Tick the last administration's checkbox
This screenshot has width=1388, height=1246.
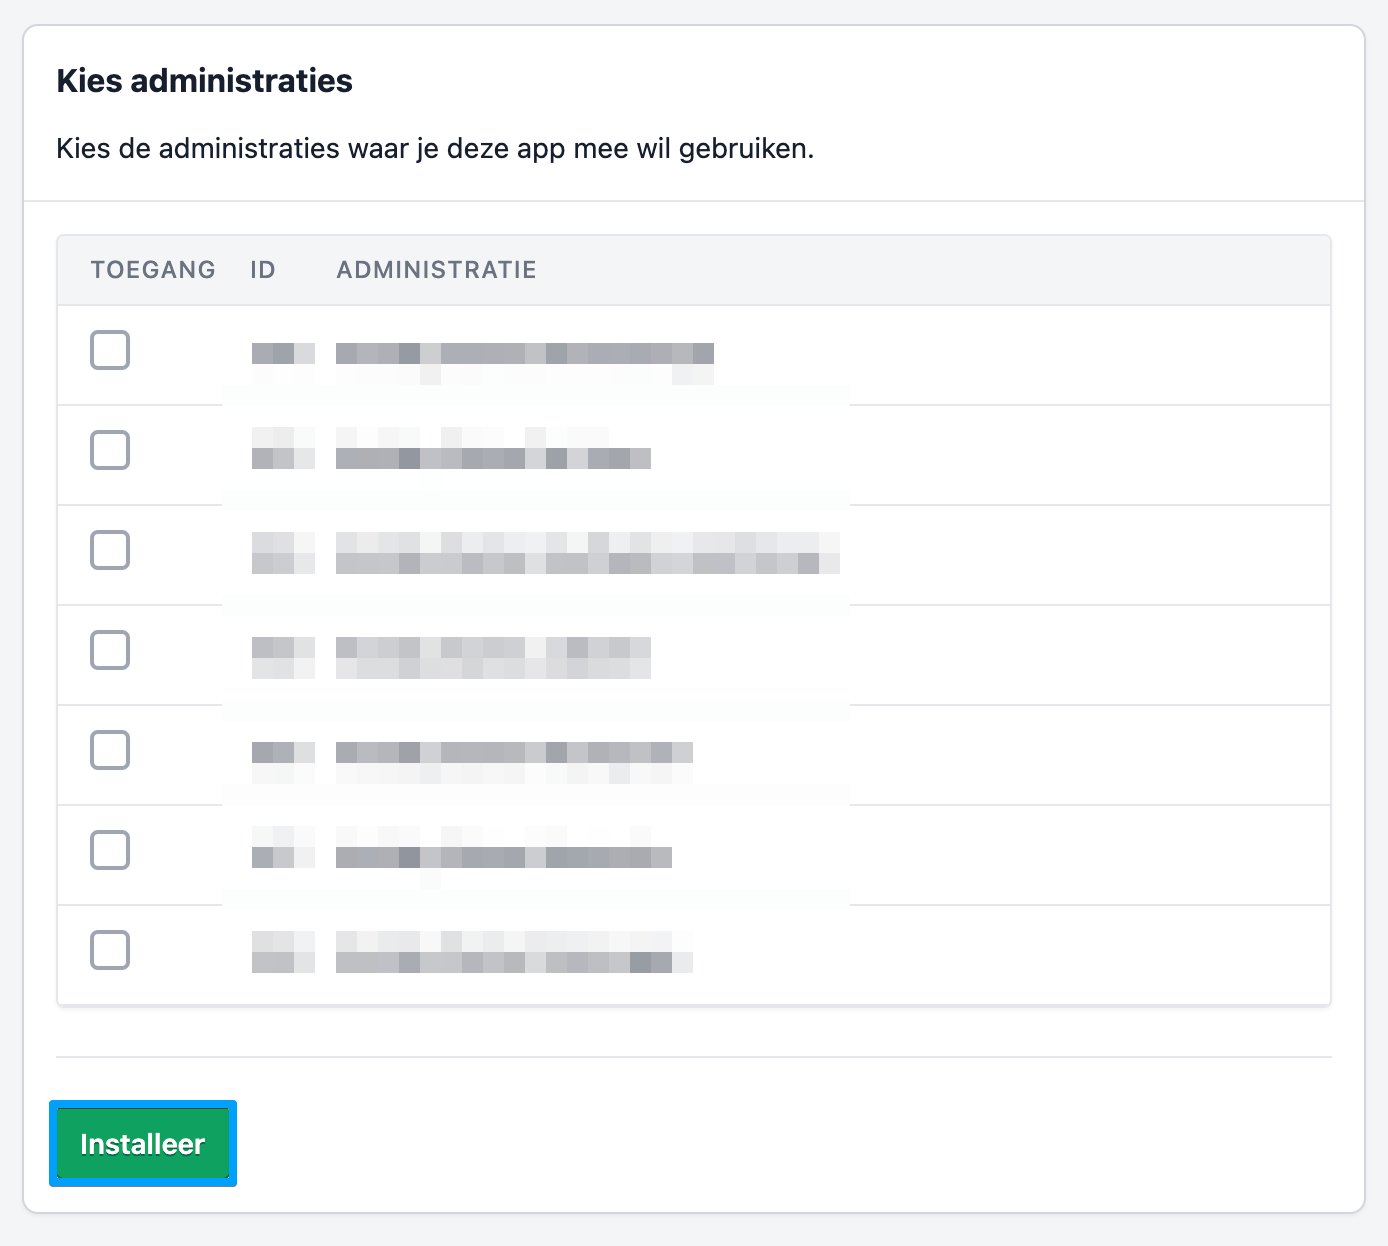(110, 951)
